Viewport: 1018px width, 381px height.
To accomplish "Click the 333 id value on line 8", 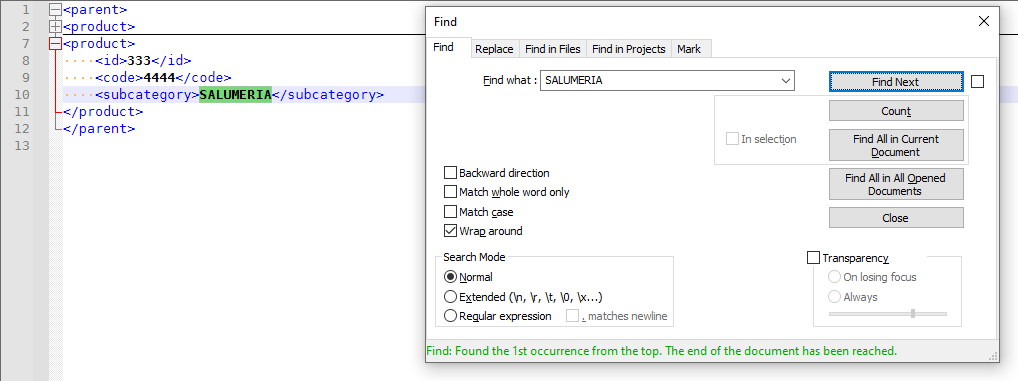I will (x=139, y=60).
